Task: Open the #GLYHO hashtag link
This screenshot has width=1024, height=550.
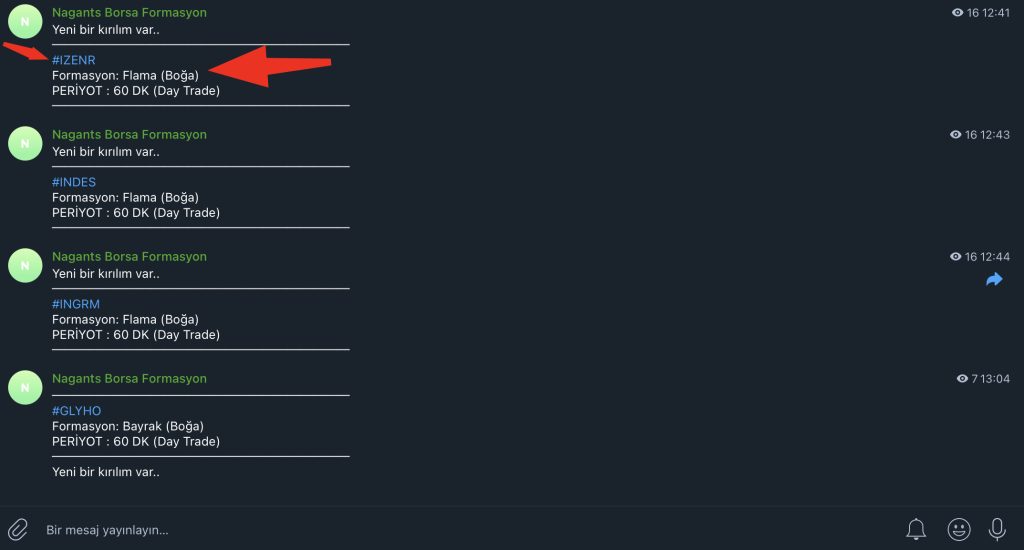Action: pyautogui.click(x=76, y=411)
